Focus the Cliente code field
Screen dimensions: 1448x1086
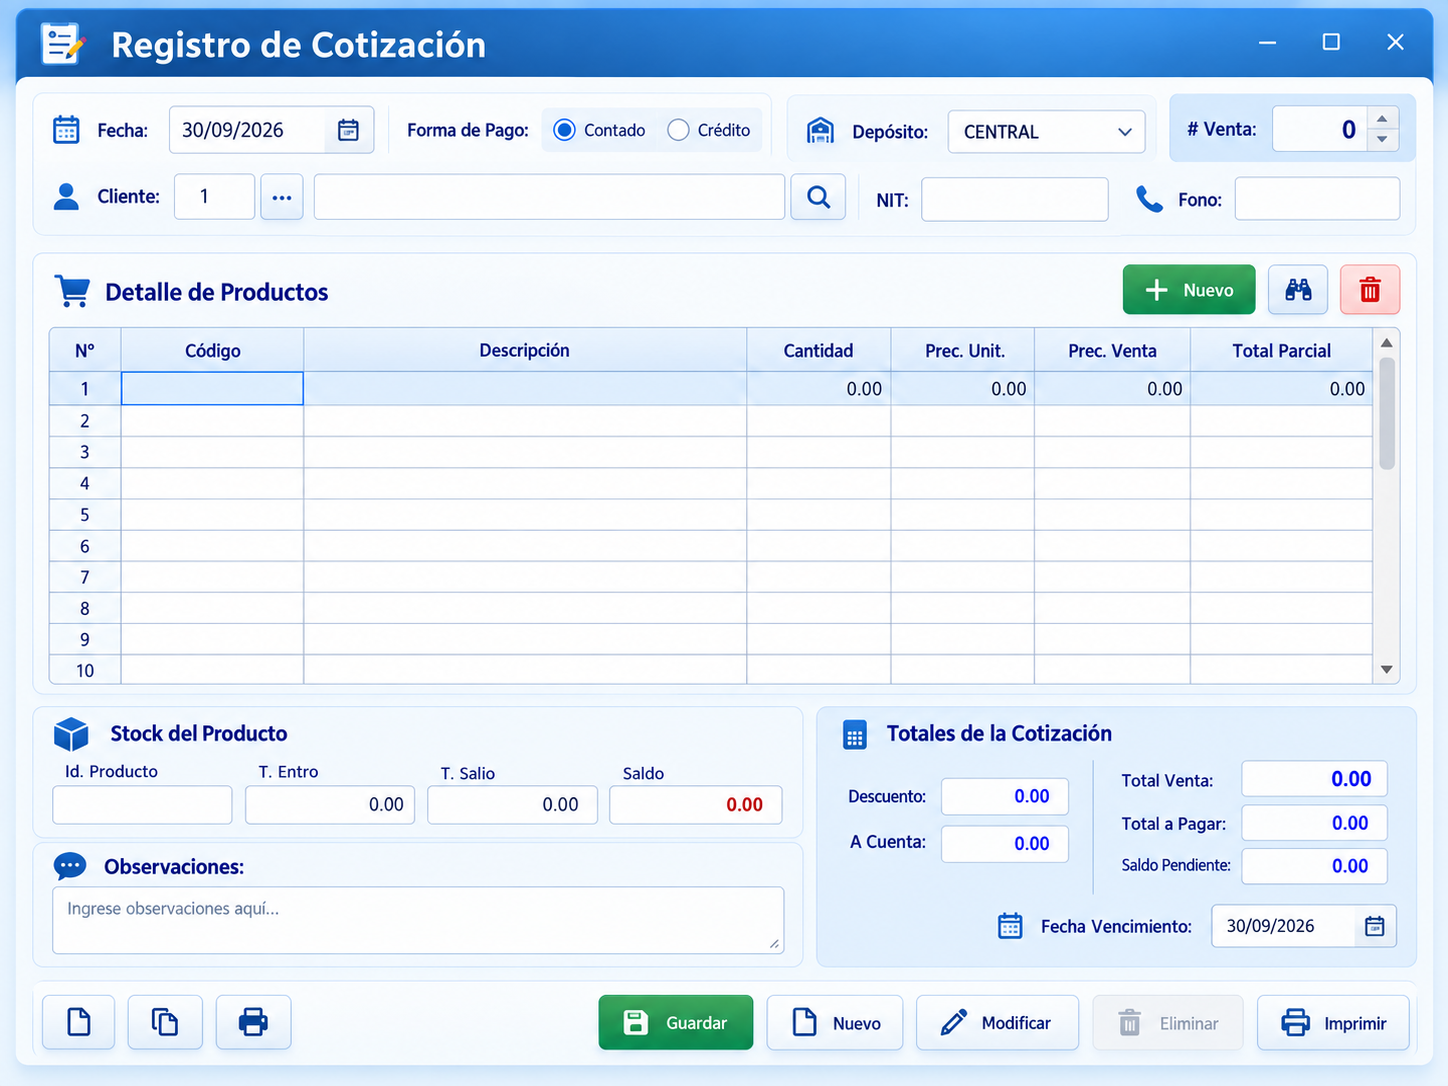point(214,197)
